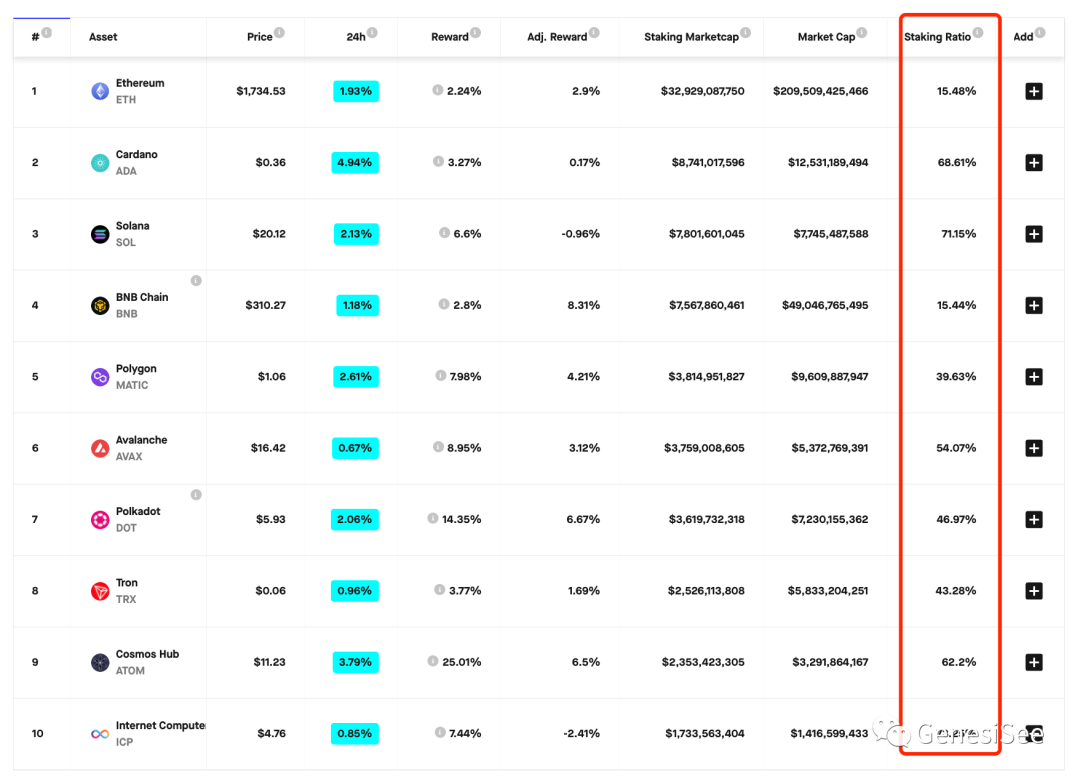Select Solana staking ratio 71.15% value

(958, 234)
